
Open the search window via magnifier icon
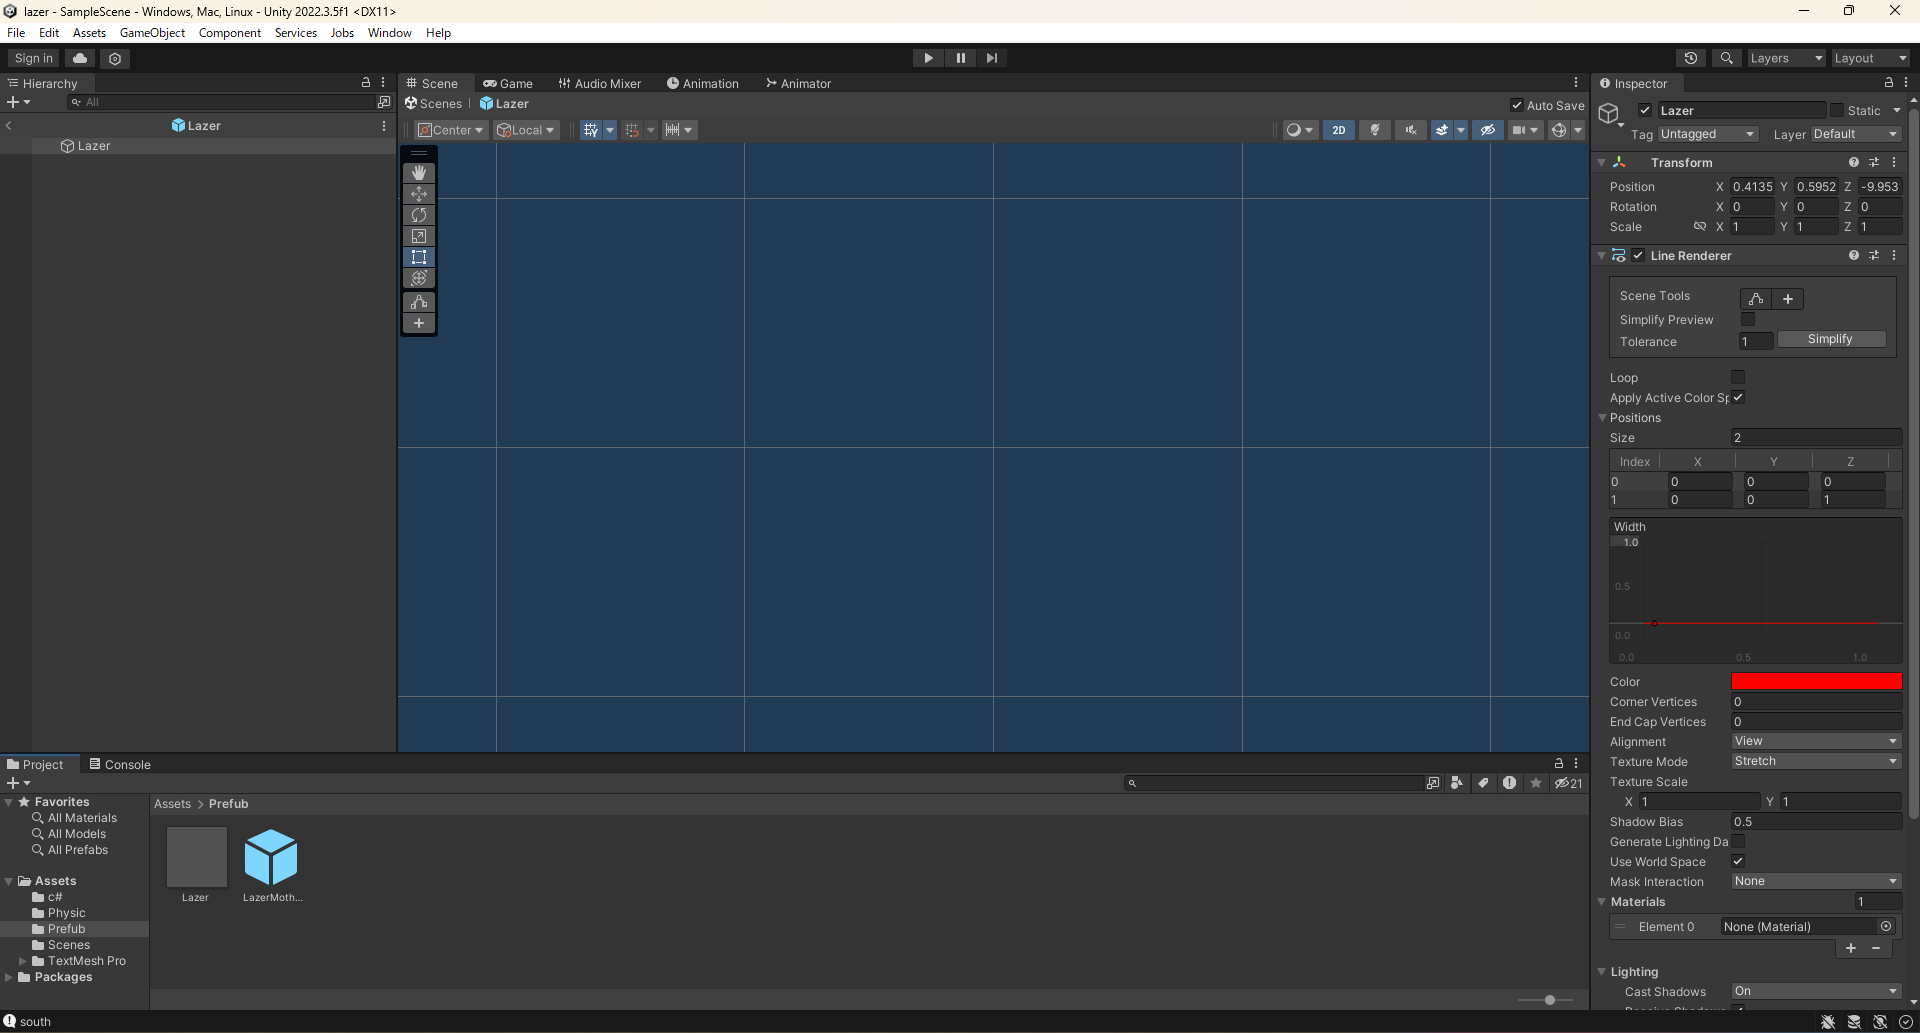click(1727, 57)
